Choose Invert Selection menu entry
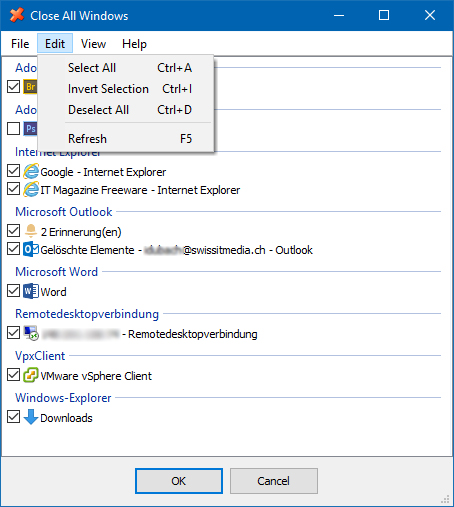 [126, 89]
